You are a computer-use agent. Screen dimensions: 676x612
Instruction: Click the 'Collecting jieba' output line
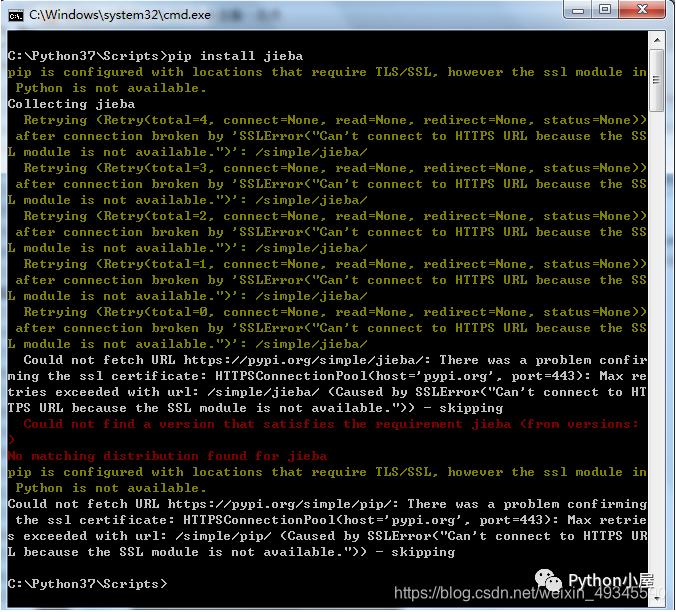pos(72,104)
